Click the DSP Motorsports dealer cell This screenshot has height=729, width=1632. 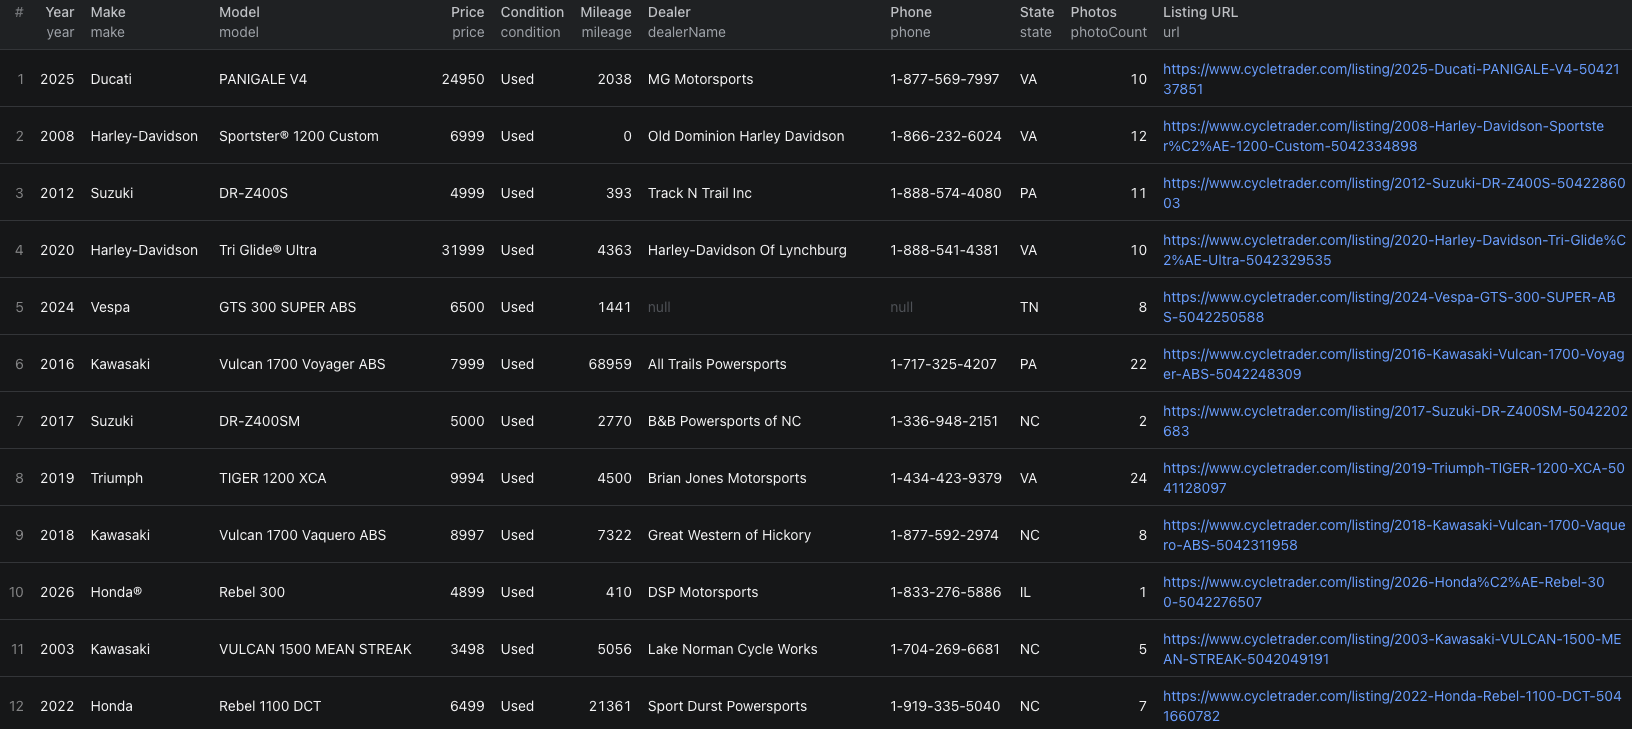pyautogui.click(x=703, y=592)
